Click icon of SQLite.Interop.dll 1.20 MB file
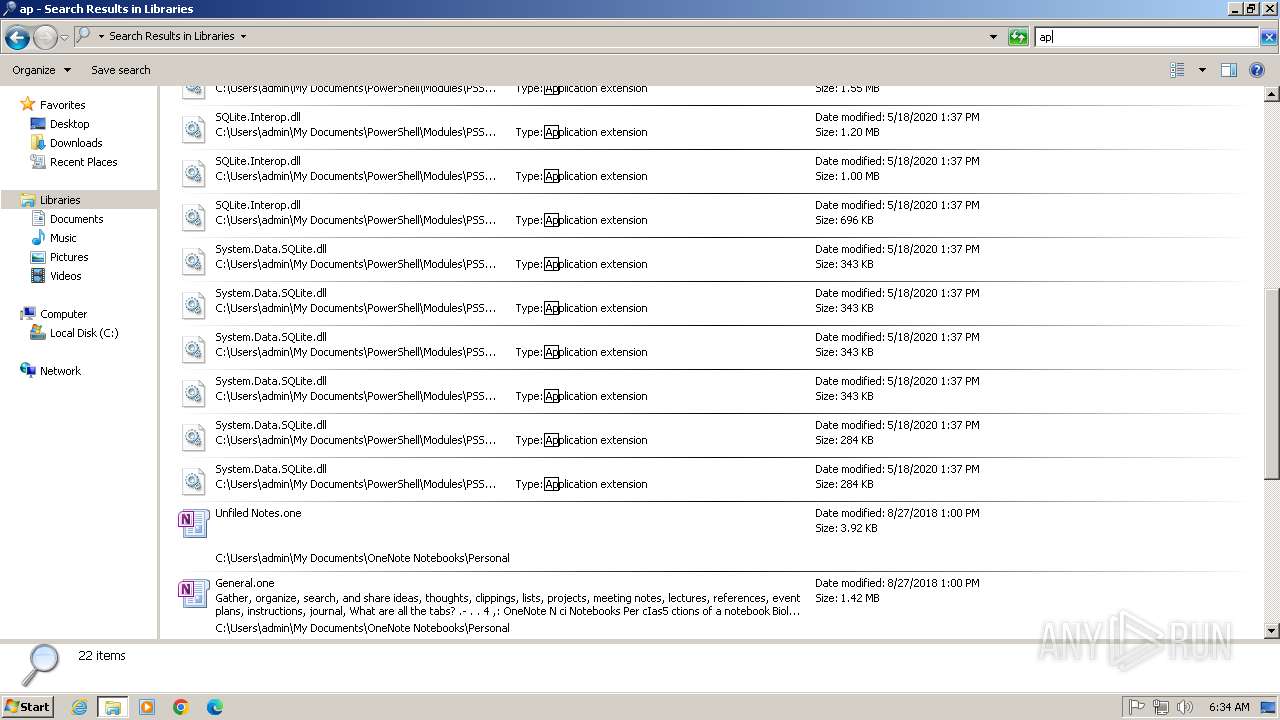The width and height of the screenshot is (1280, 720). (193, 129)
